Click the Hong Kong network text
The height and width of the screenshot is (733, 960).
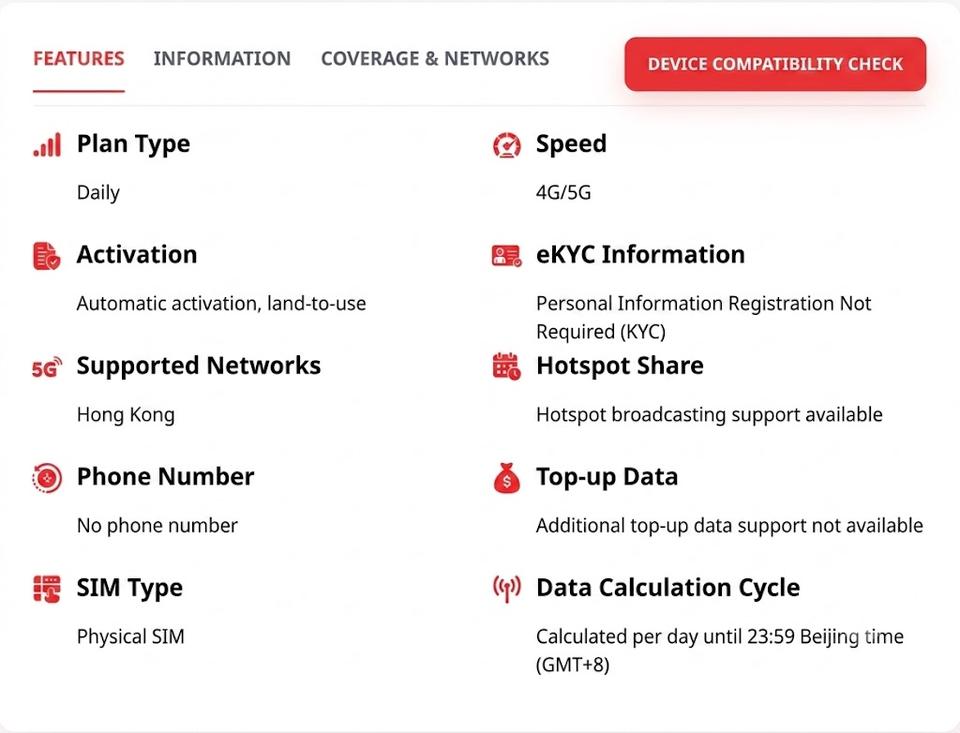[126, 415]
